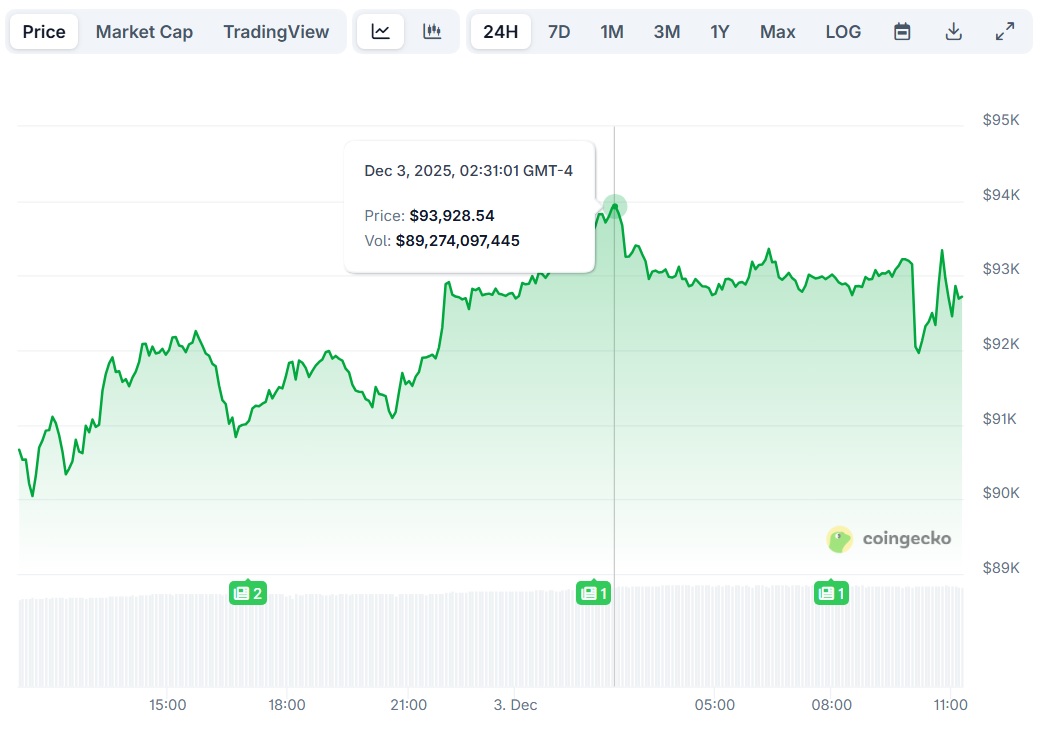Select the 24H time range

coord(500,31)
